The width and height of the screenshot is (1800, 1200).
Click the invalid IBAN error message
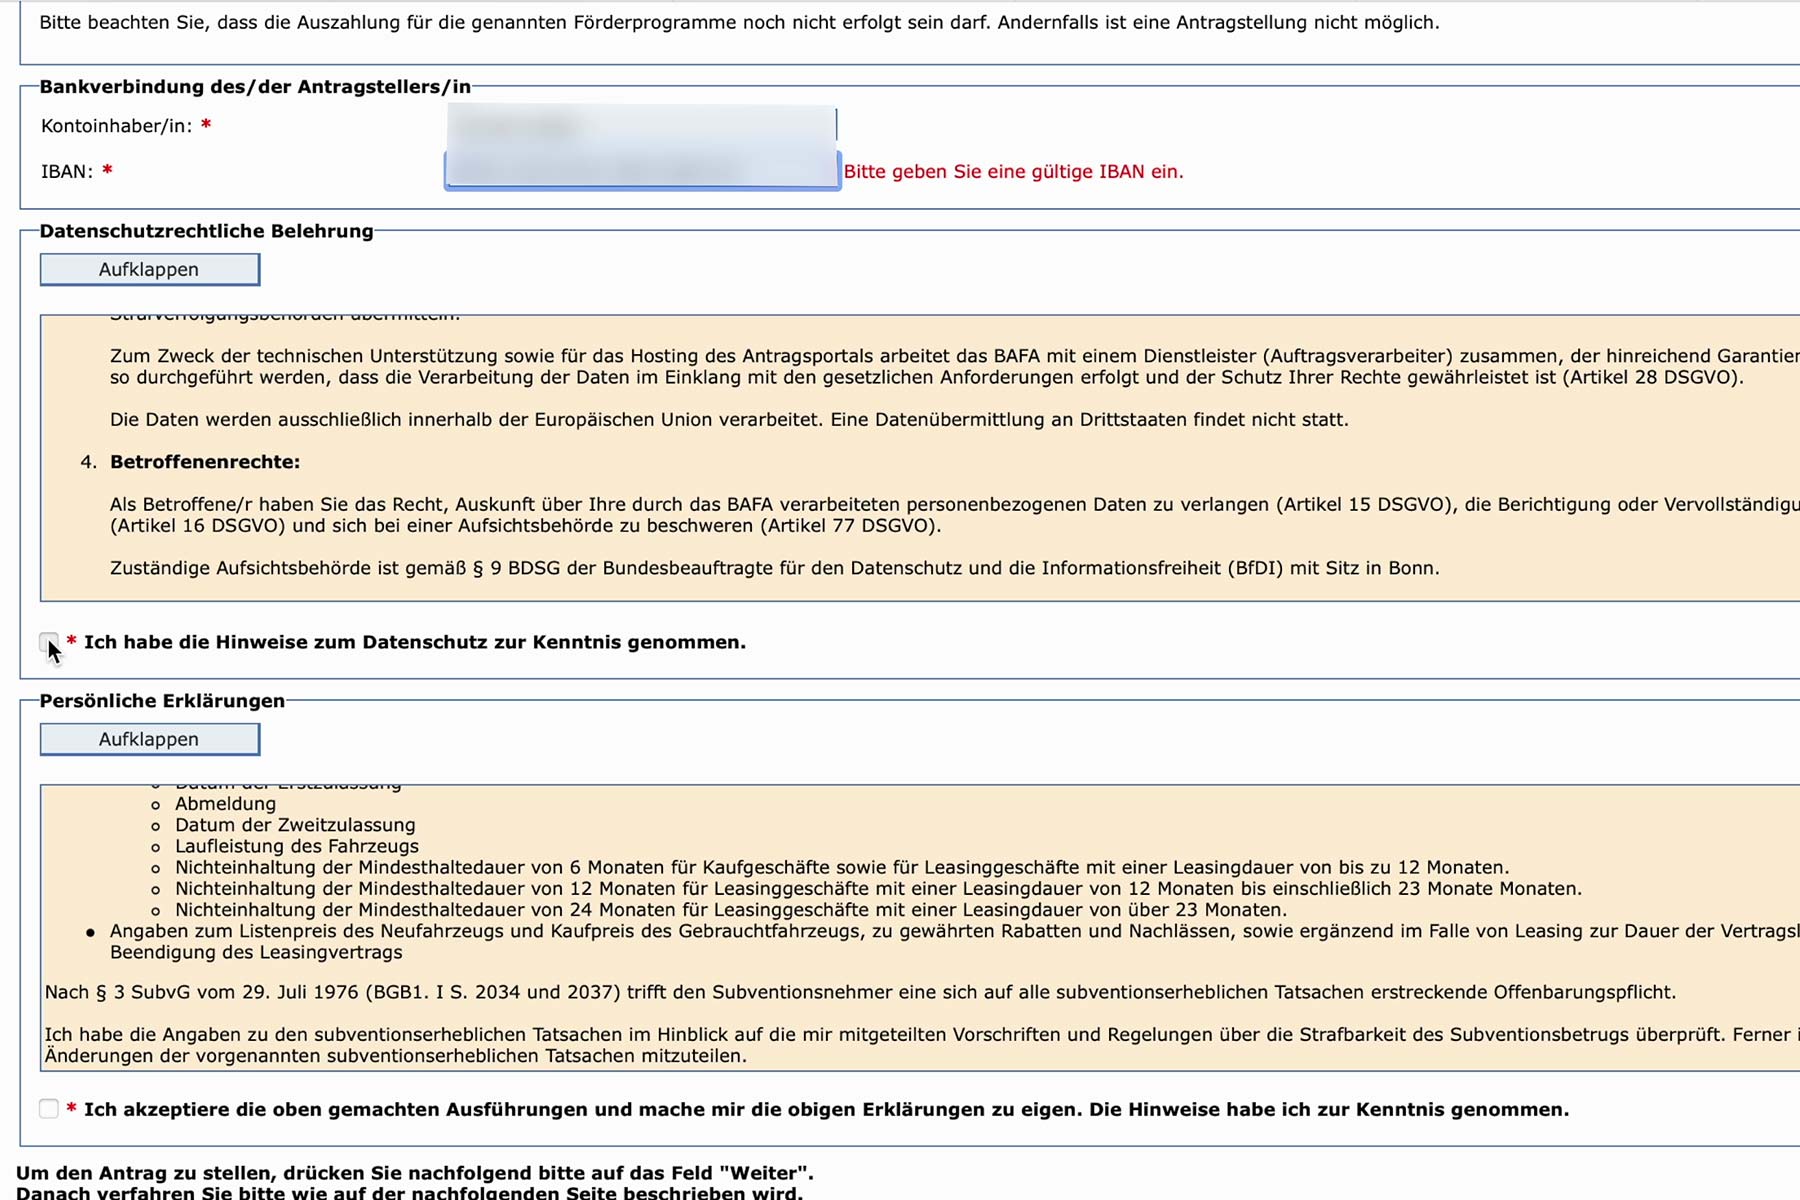point(1012,171)
